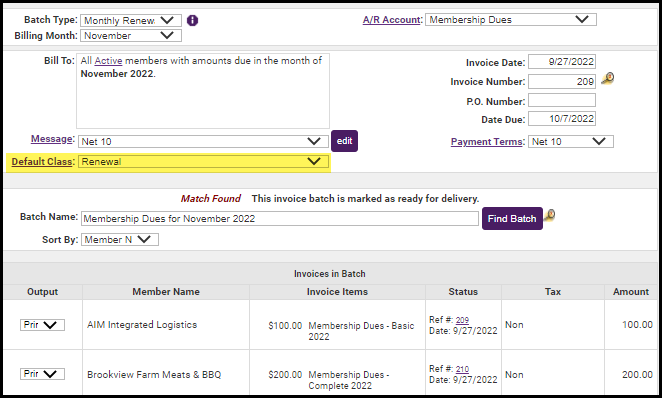Click the purple info icon beside Batch Type
This screenshot has height=398, width=662.
tap(193, 20)
